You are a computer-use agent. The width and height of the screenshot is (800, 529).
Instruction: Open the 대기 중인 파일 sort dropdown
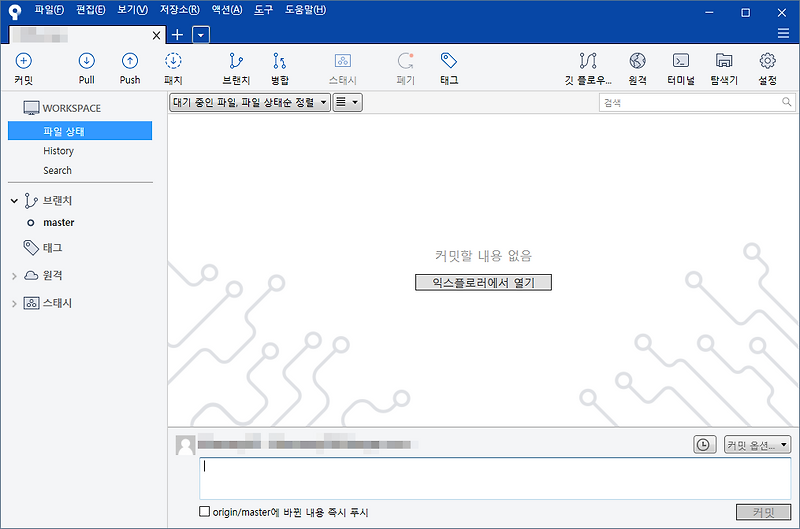click(x=249, y=103)
